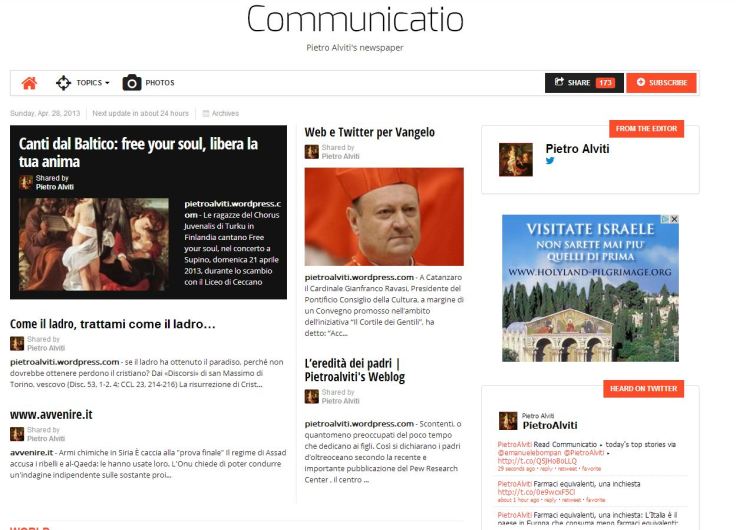736x530 pixels.
Task: Open the t.co/QSjHoBoLLQ tweet link
Action: [537, 461]
